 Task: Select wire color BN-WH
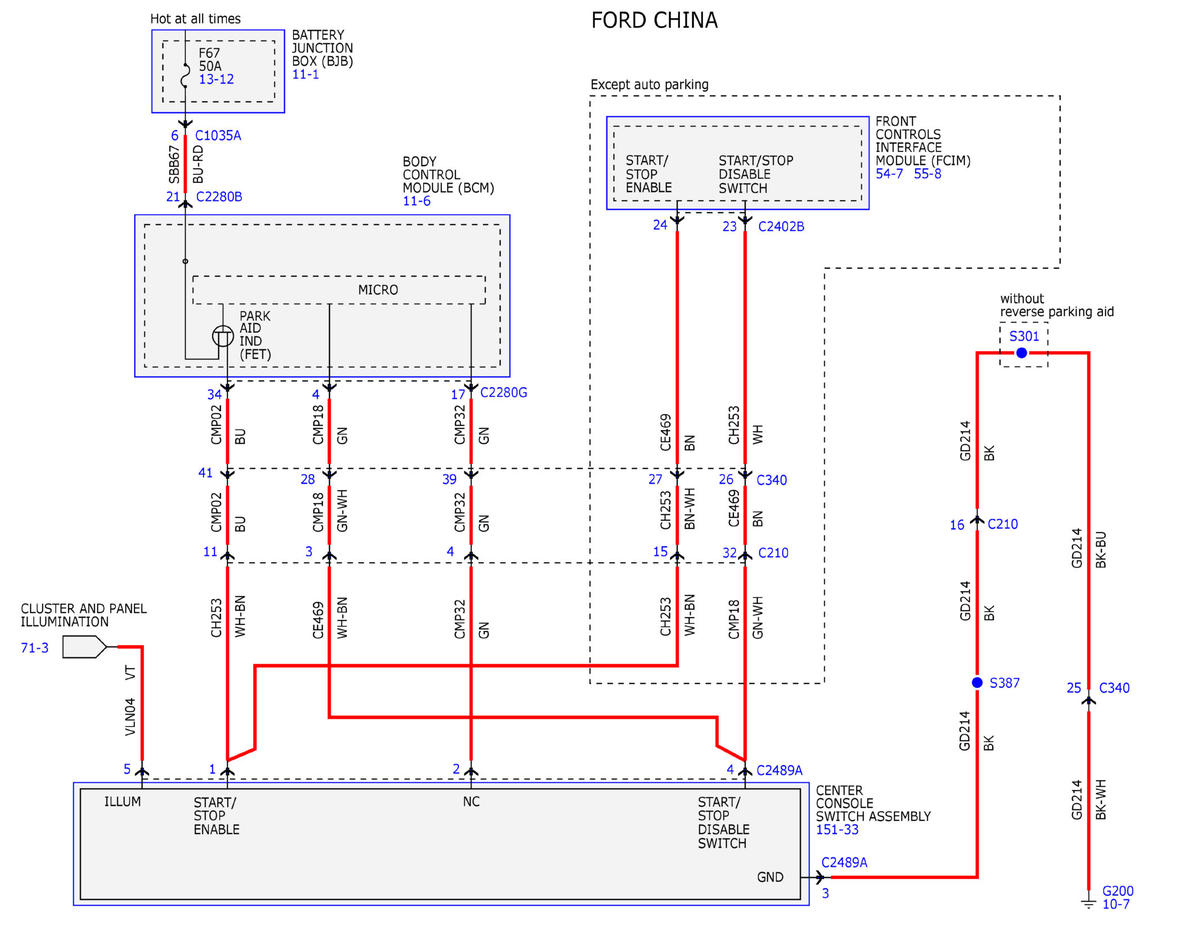coord(691,507)
